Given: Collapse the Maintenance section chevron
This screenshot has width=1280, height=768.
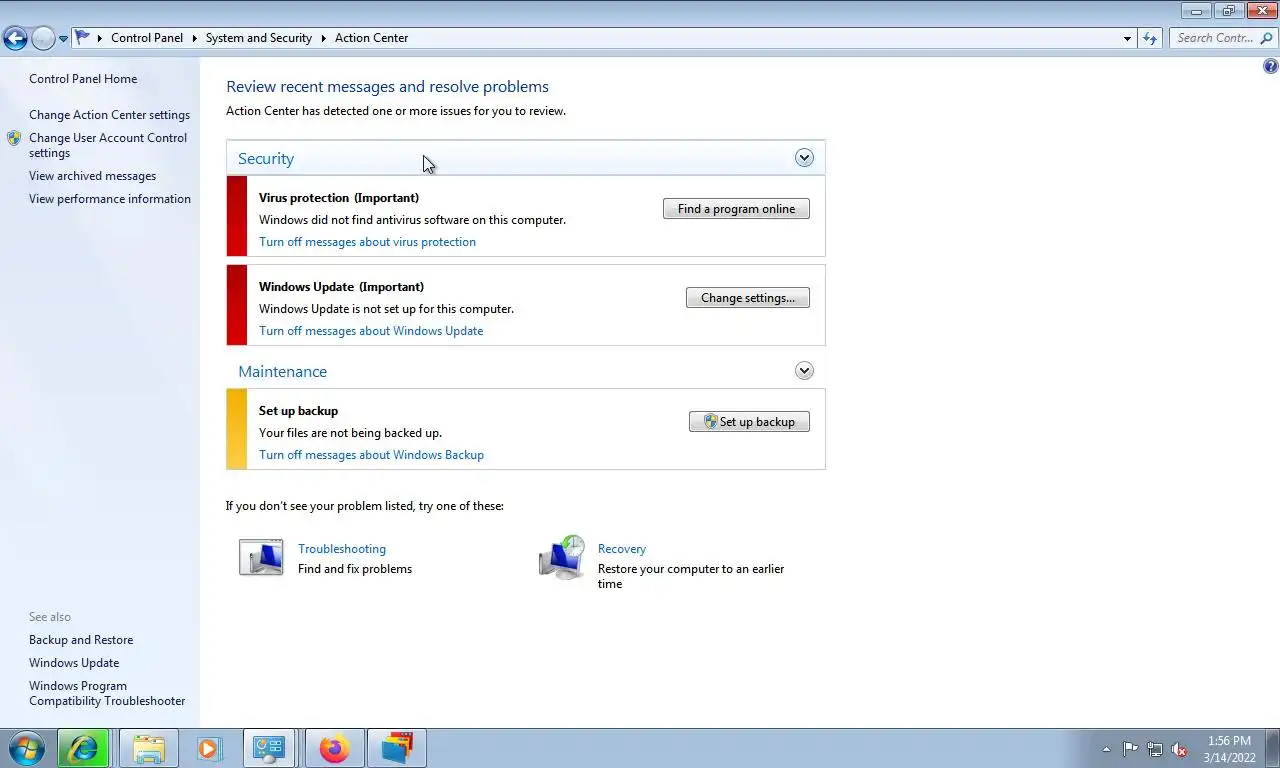Looking at the screenshot, I should tap(804, 371).
